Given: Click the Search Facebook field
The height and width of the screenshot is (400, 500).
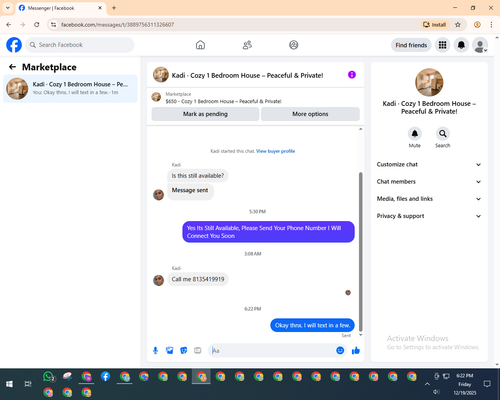Looking at the screenshot, I should 80,45.
